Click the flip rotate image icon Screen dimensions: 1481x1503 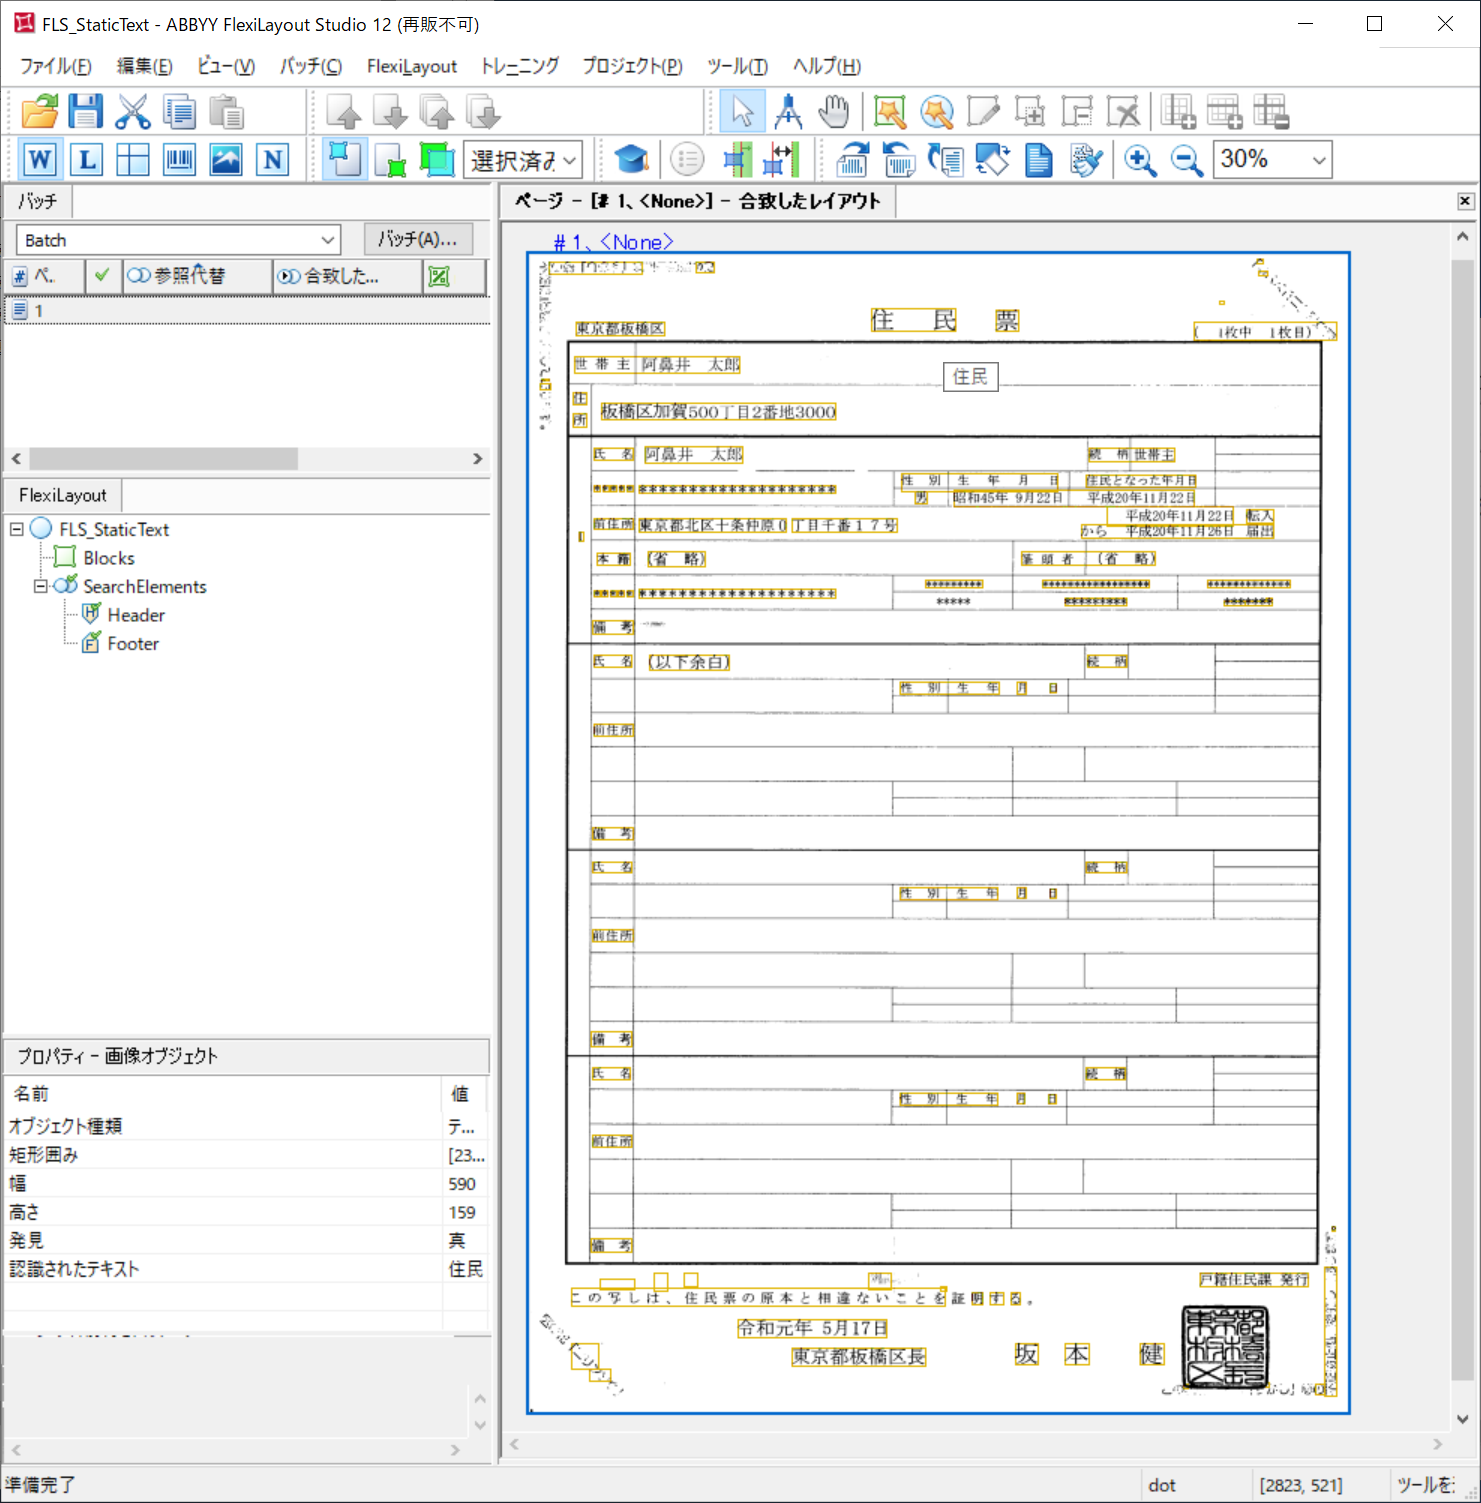click(992, 159)
